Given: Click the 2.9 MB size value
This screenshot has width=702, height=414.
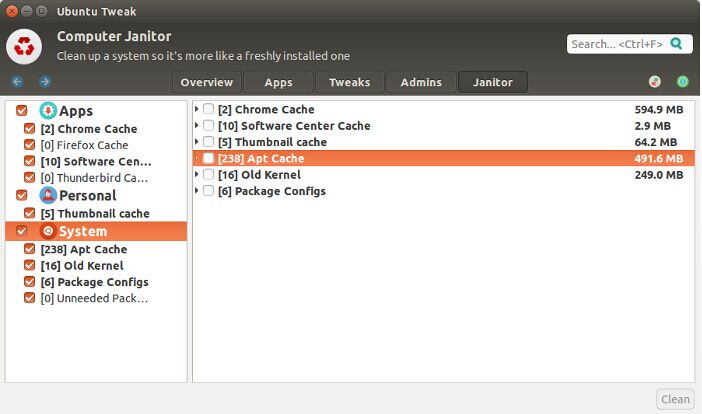Looking at the screenshot, I should pos(652,126).
